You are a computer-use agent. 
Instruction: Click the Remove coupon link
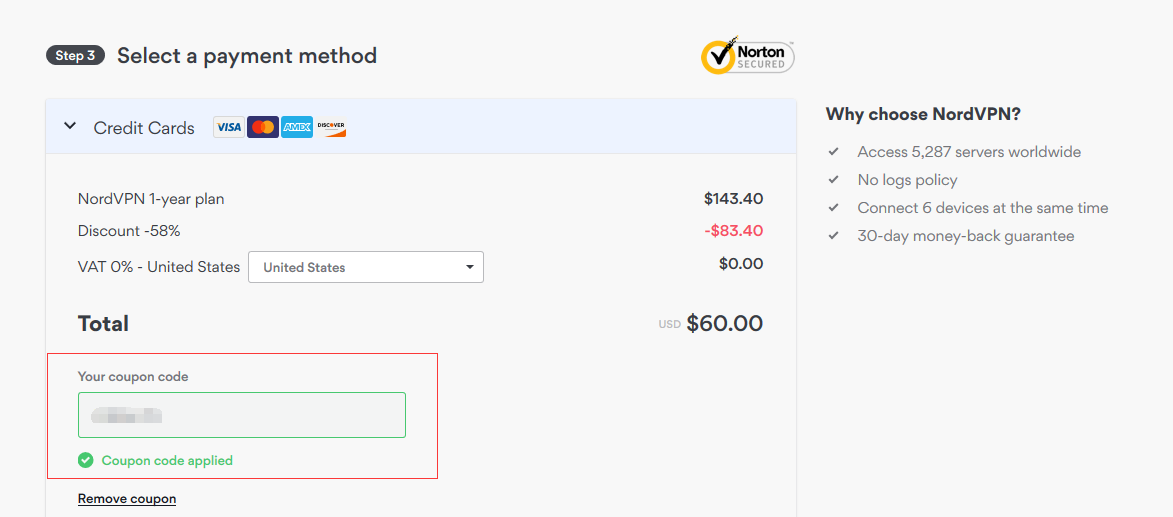tap(127, 498)
